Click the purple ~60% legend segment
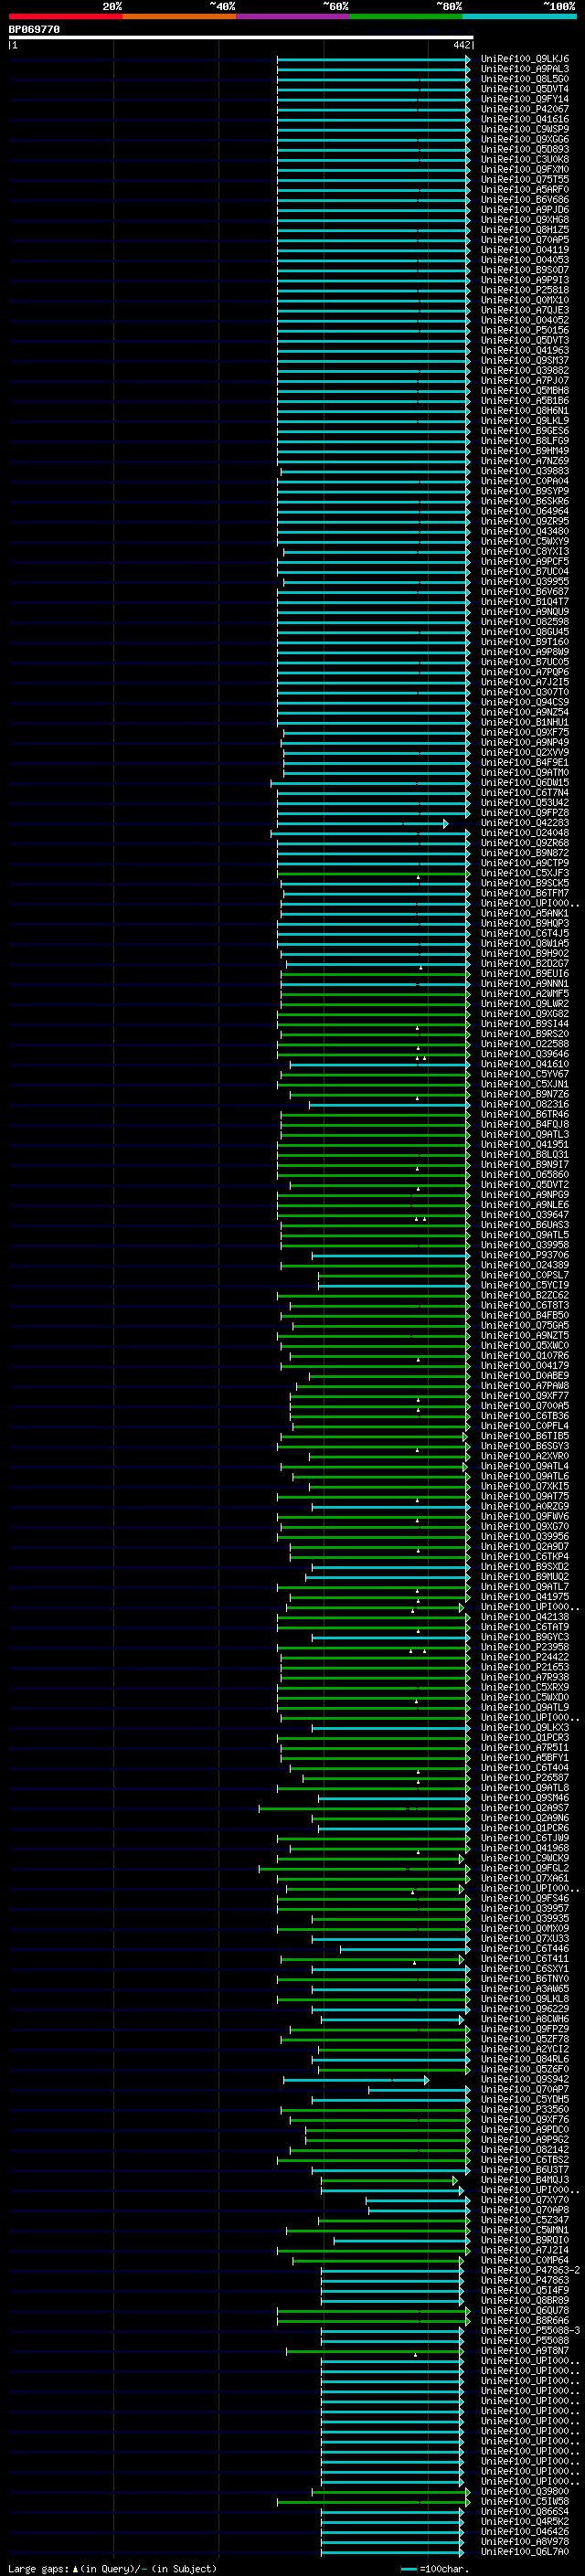 [293, 16]
